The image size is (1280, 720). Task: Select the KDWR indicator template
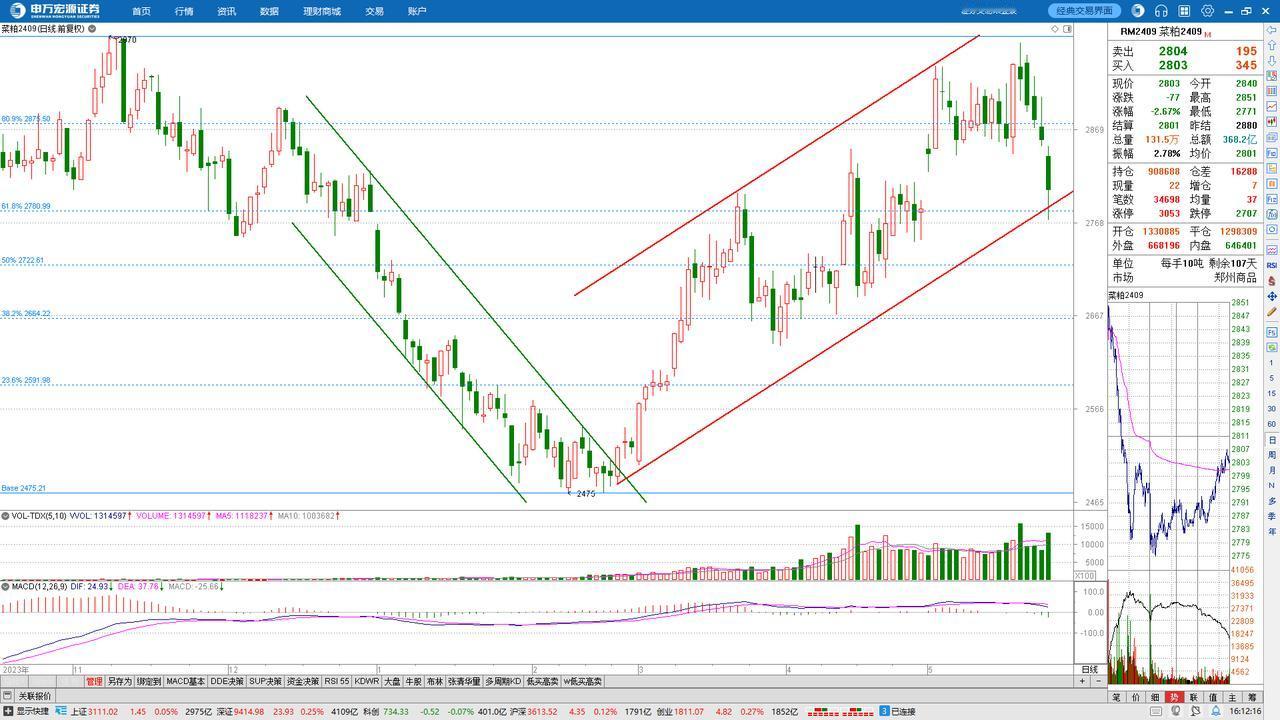click(x=367, y=681)
